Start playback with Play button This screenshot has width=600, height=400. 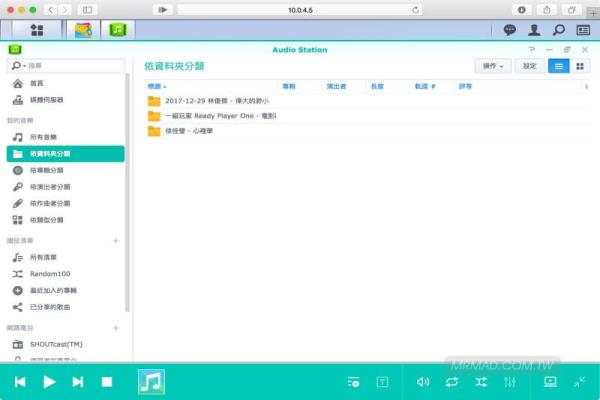point(49,382)
